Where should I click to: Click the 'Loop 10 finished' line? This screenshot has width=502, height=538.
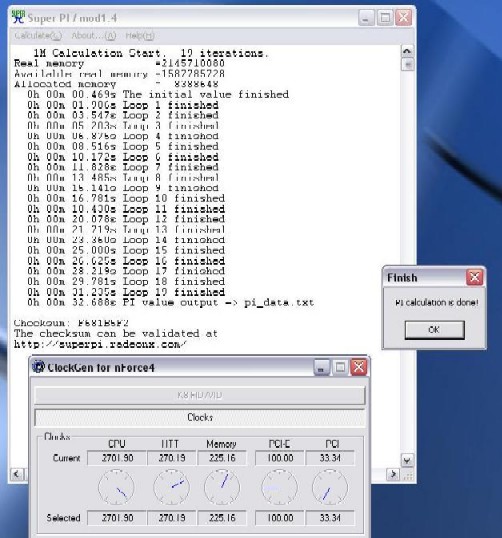(x=126, y=198)
